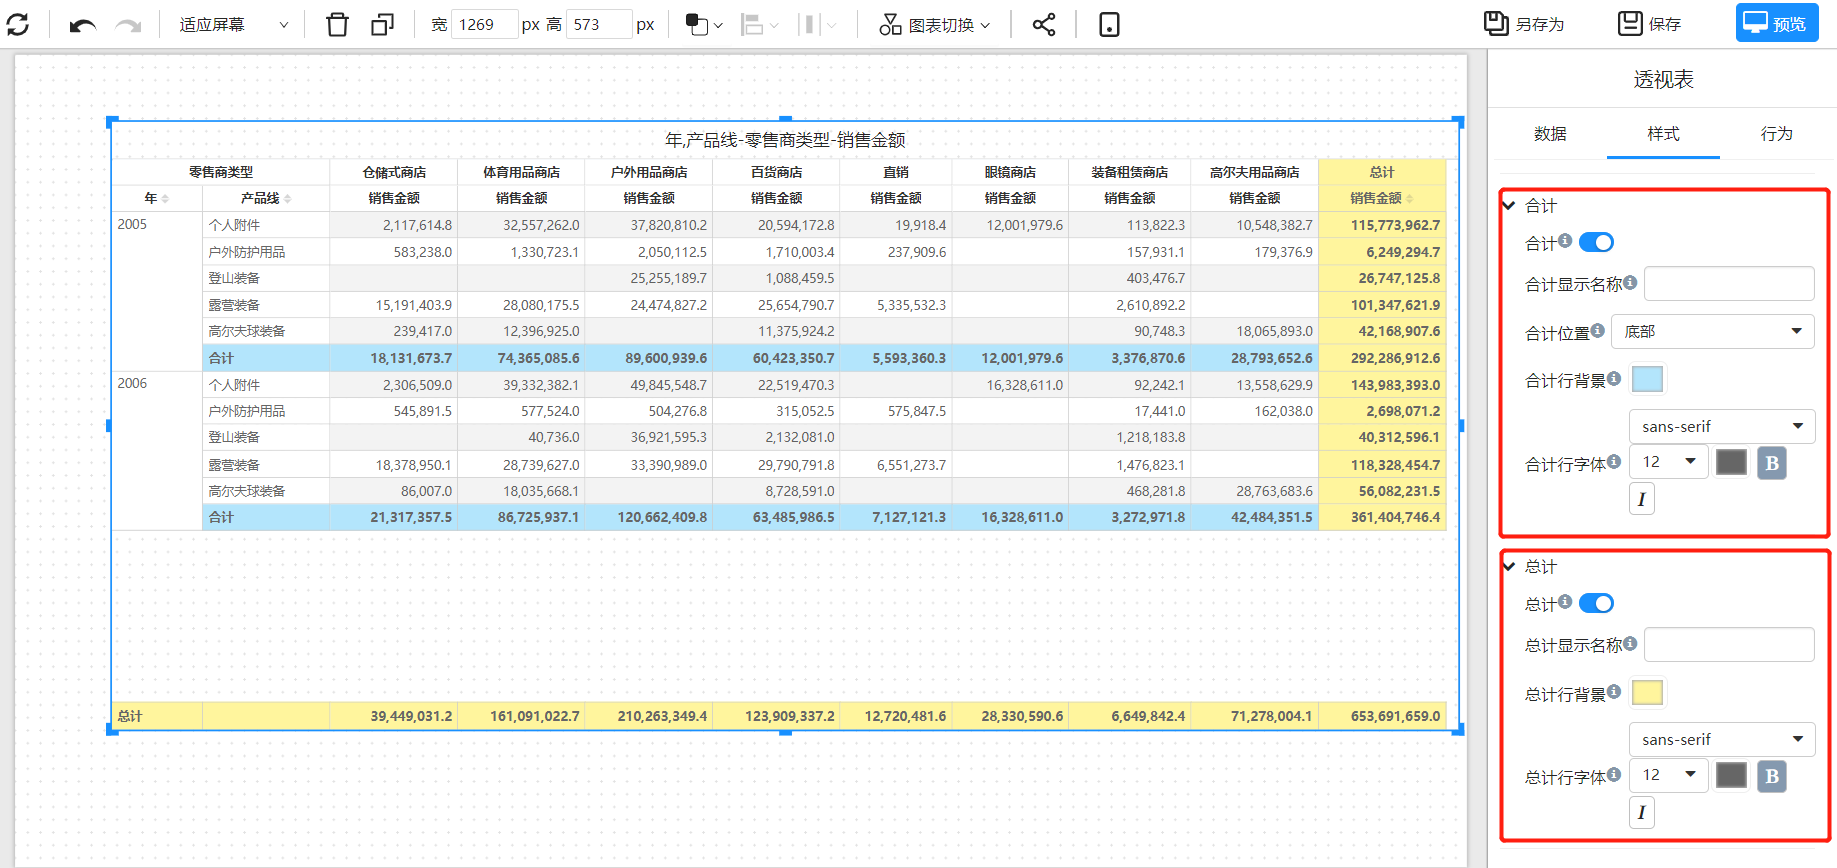
Task: Click the 总计行背景 yellow swatch
Action: click(1647, 693)
